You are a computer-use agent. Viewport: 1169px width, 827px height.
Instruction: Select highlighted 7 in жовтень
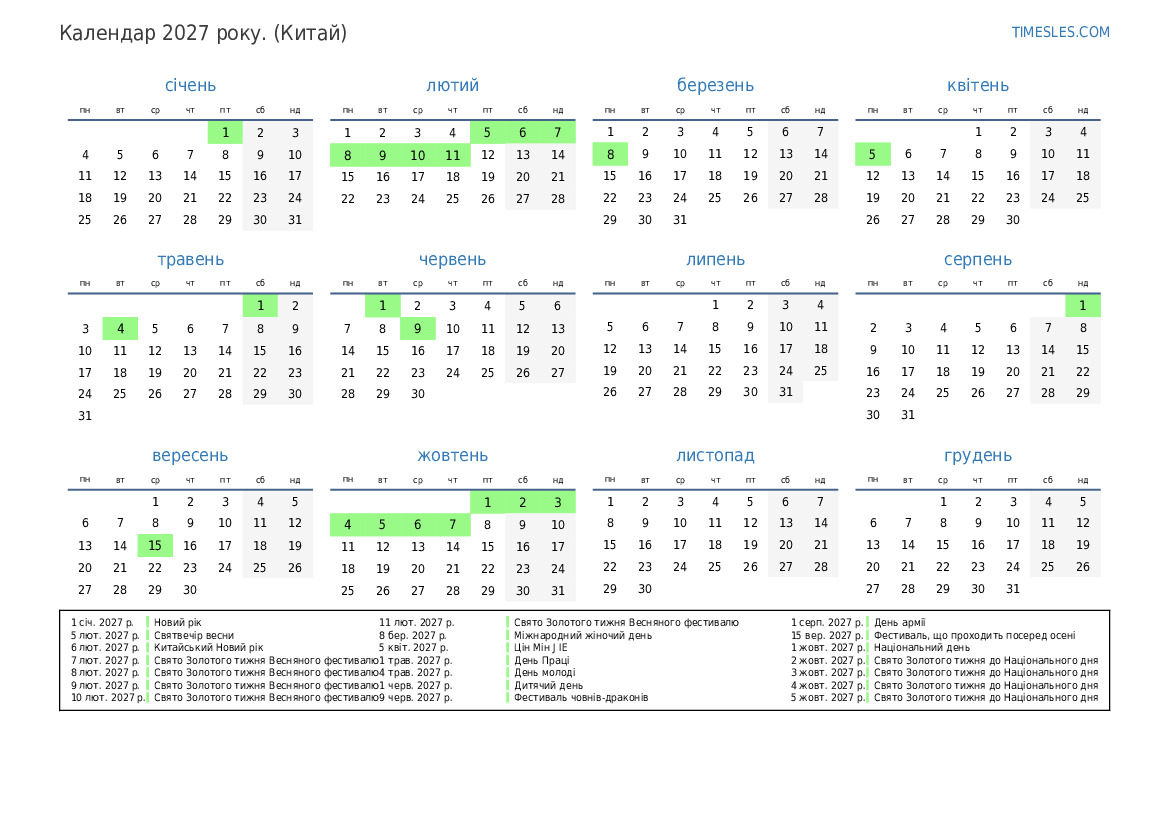pos(452,525)
